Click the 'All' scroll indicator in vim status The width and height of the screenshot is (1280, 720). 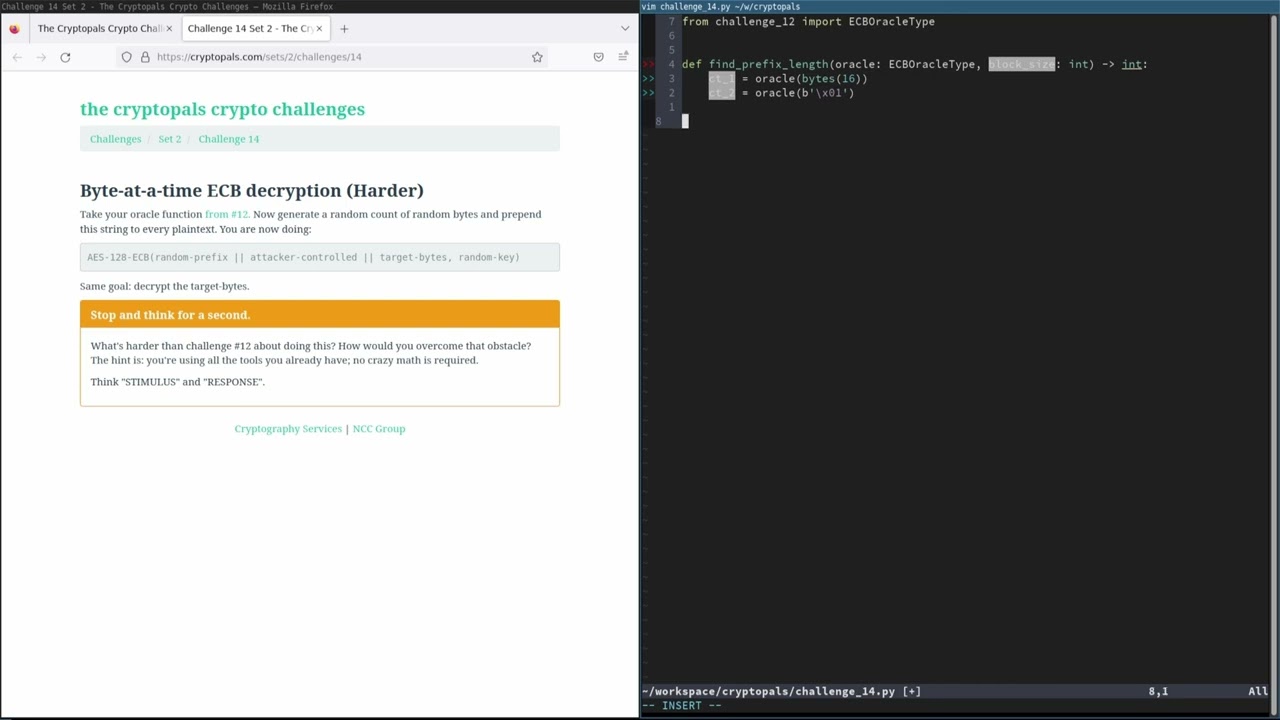click(x=1258, y=691)
